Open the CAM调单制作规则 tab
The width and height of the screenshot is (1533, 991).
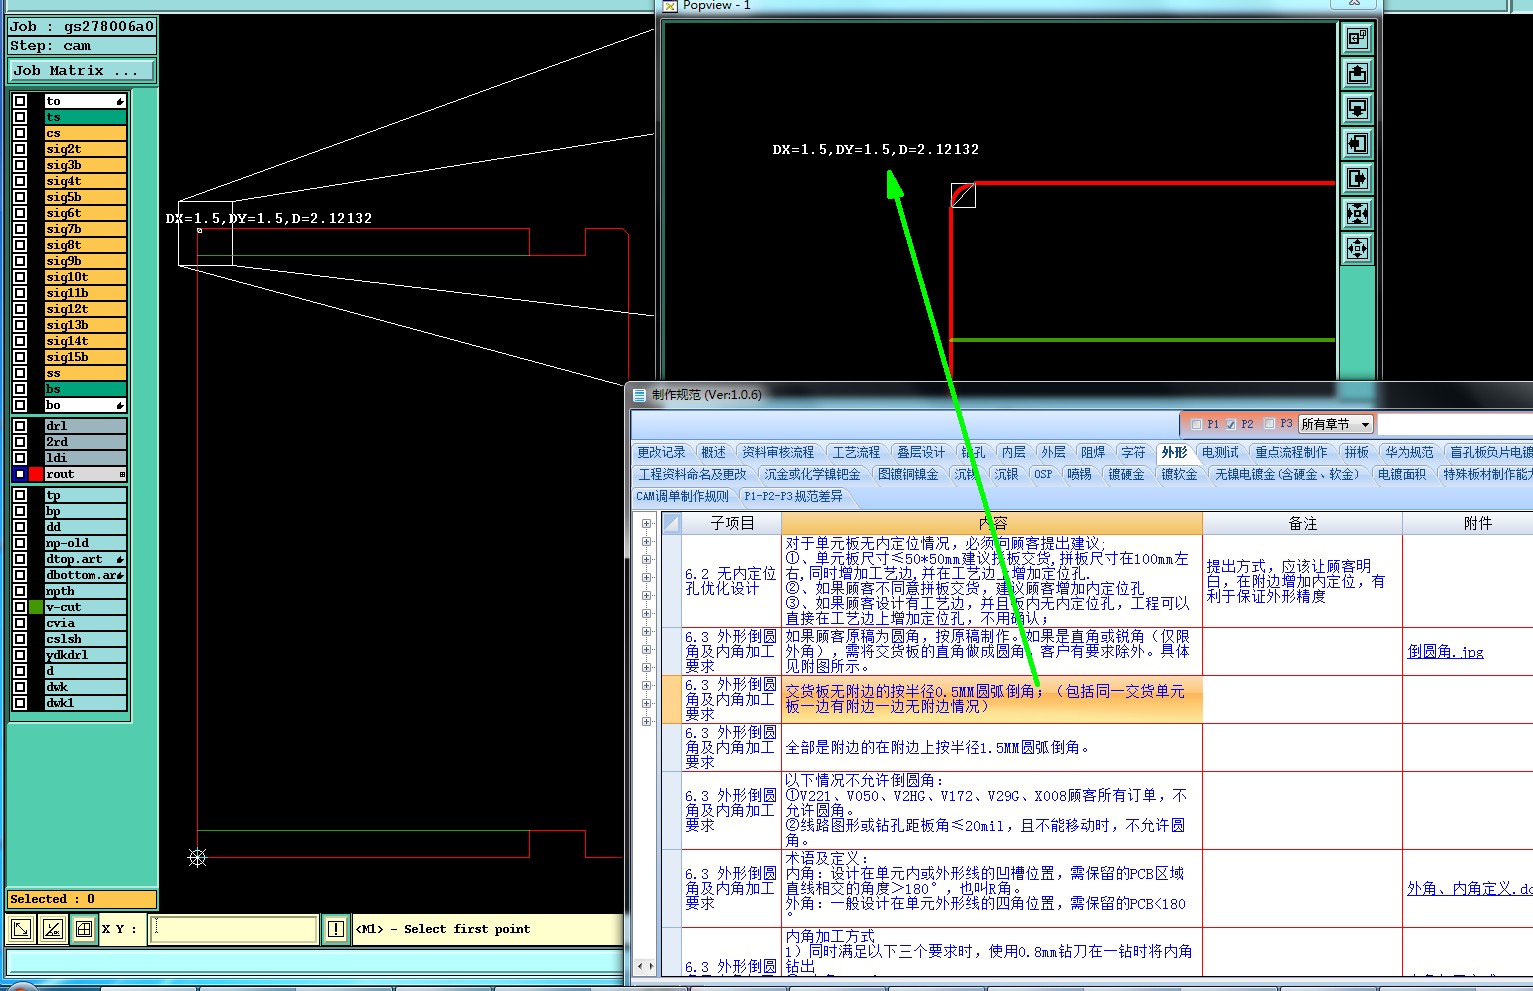683,496
